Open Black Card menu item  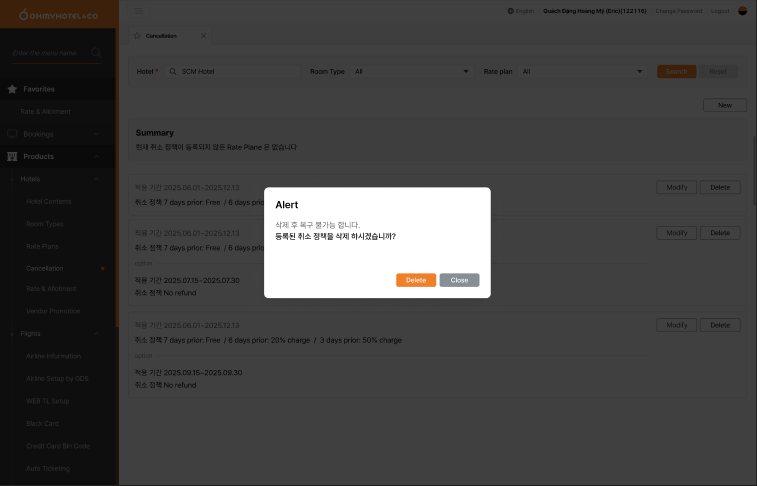click(x=42, y=424)
